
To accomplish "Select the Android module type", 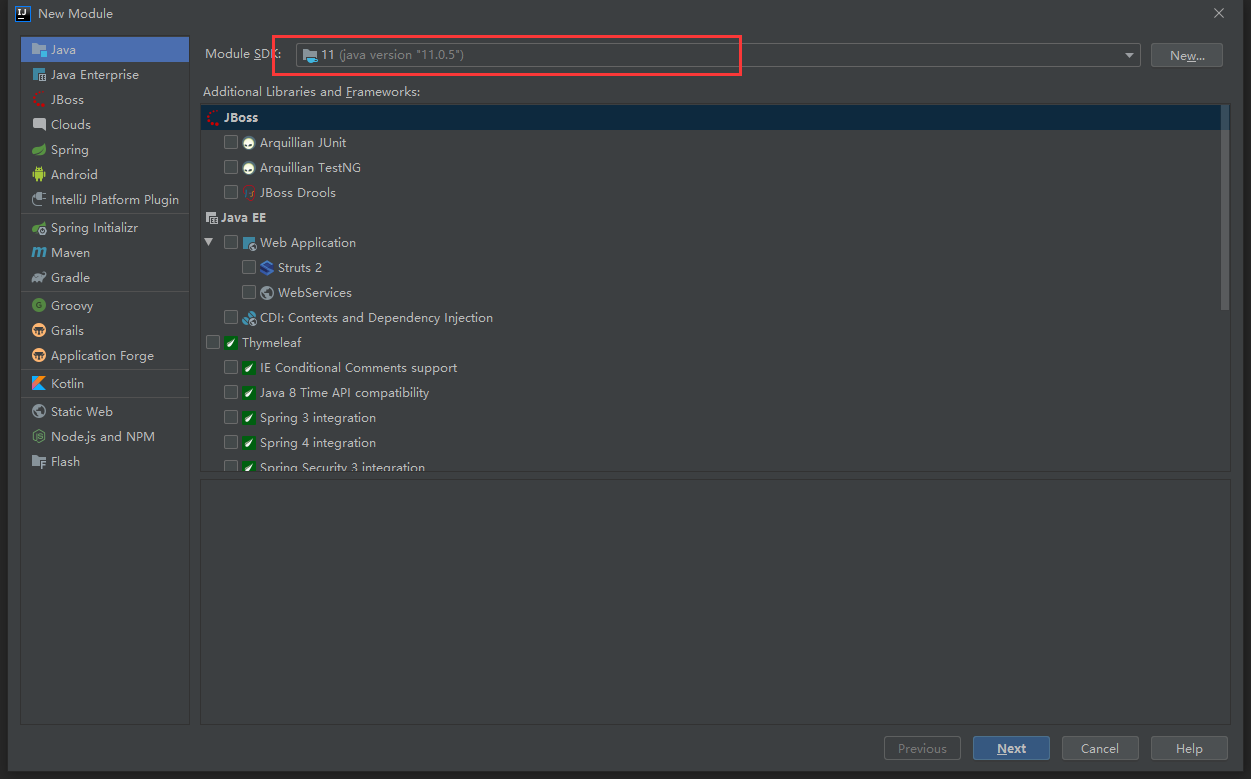I will click(105, 174).
